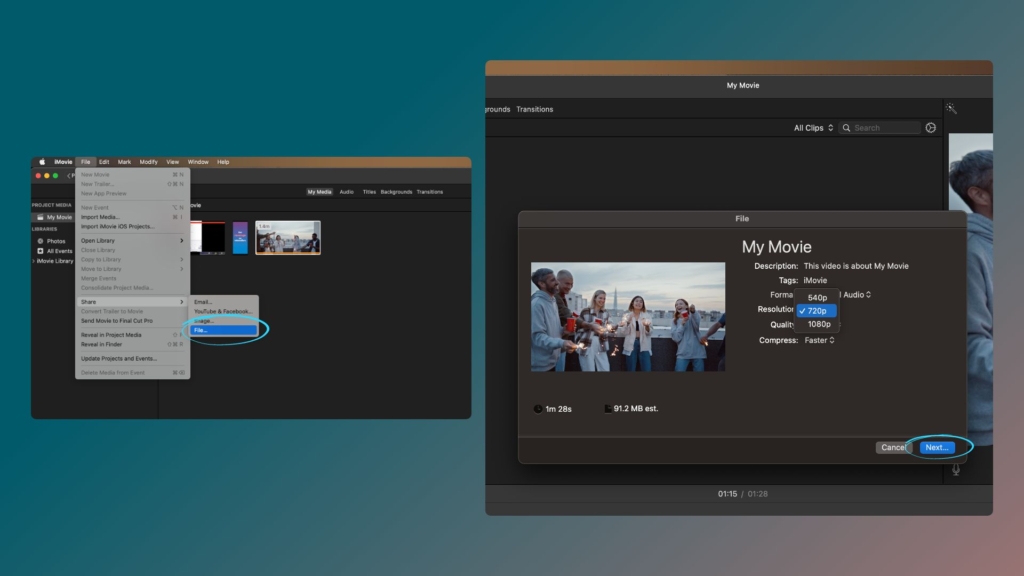Select the rooftop party clip thumbnail
The width and height of the screenshot is (1024, 576).
click(288, 238)
